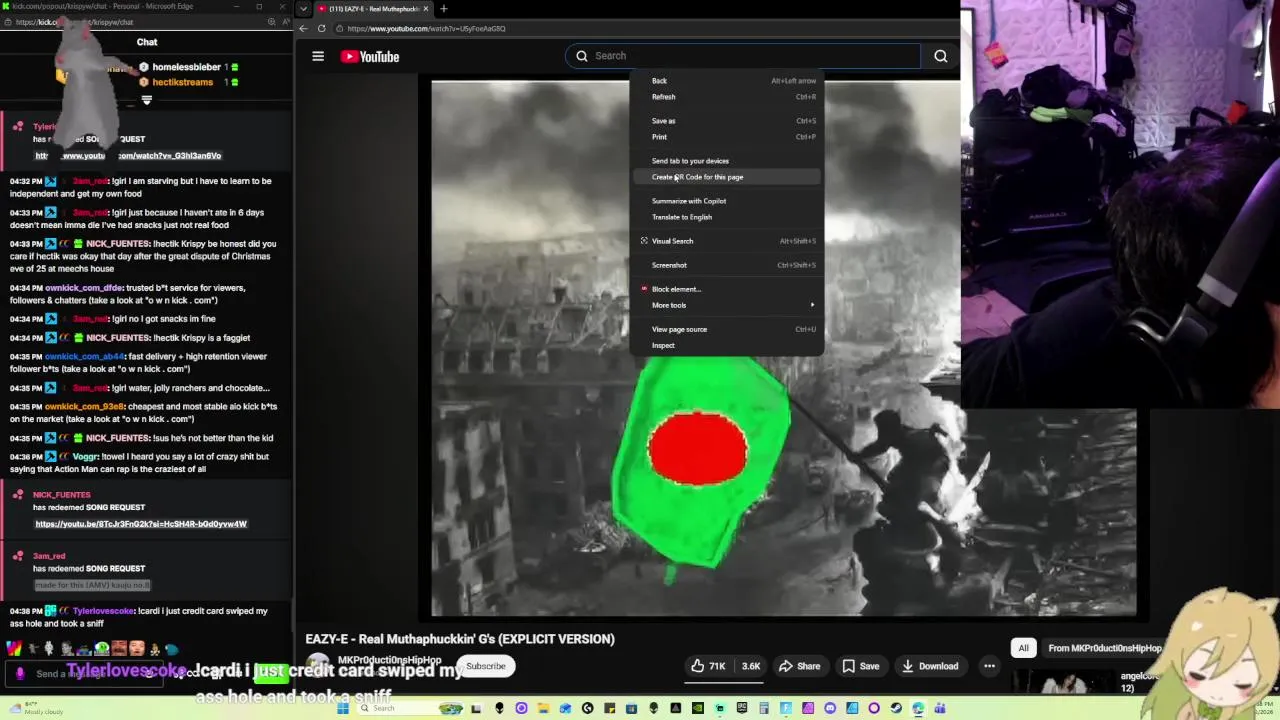Open the MKPr0ducti0nsHipHop channel name
1280x720 pixels.
389,660
